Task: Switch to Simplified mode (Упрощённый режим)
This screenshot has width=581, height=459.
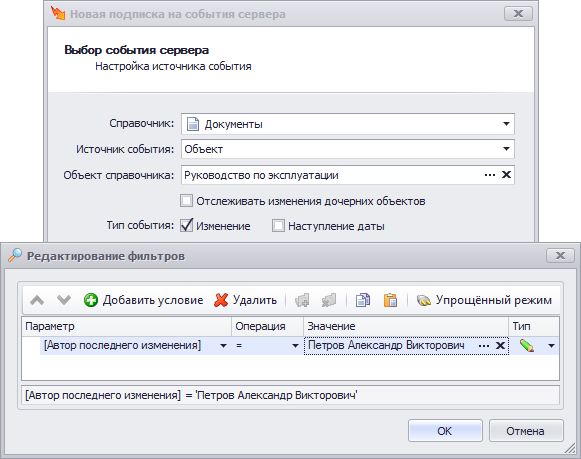Action: (x=484, y=300)
